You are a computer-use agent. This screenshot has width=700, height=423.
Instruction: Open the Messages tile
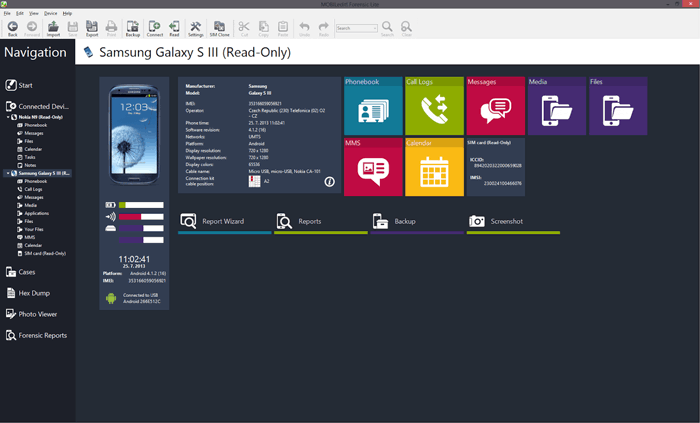(x=495, y=106)
